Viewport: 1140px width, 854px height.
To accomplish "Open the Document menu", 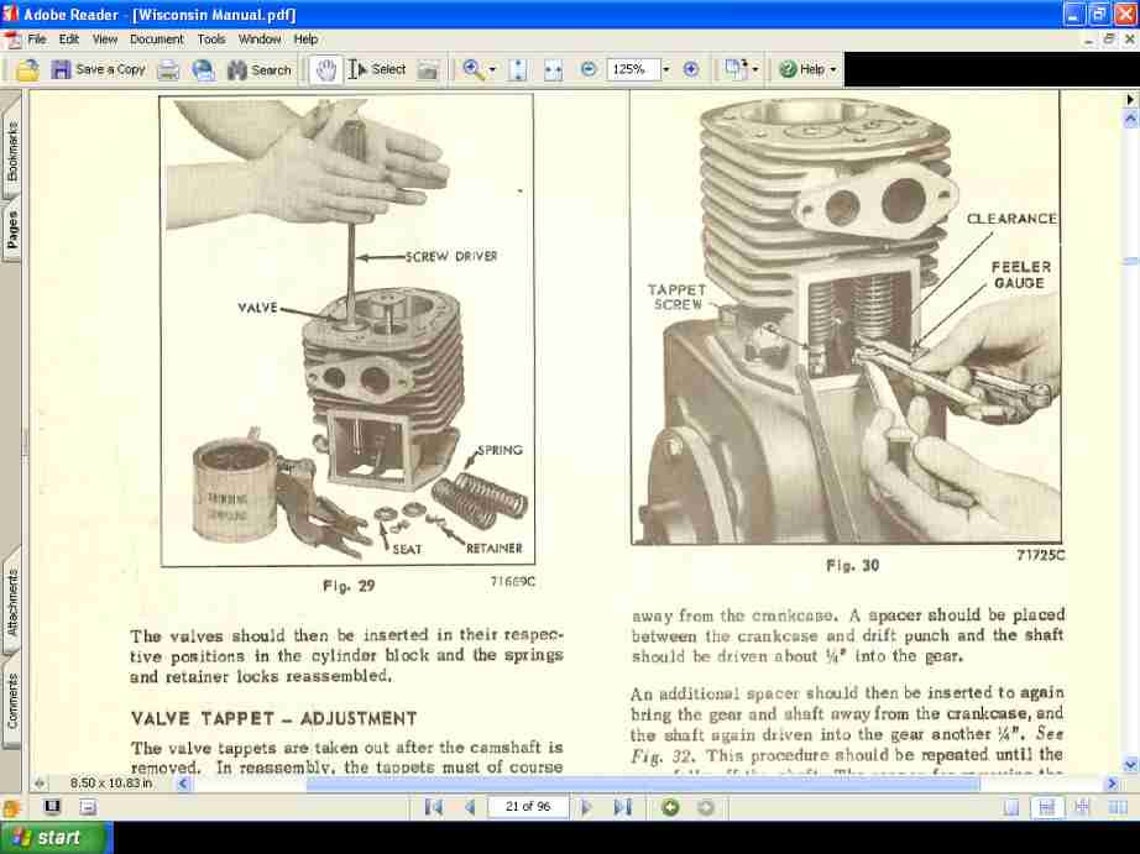I will 157,39.
